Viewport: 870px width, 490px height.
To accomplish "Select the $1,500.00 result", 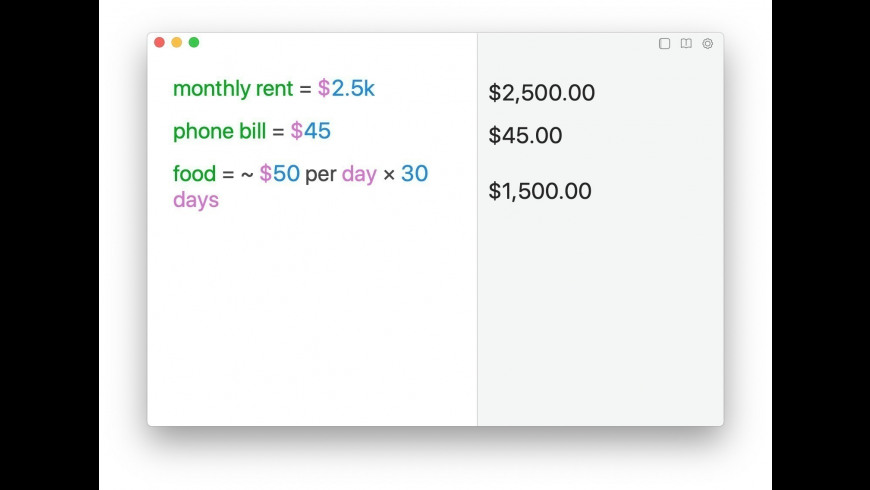I will coord(540,191).
